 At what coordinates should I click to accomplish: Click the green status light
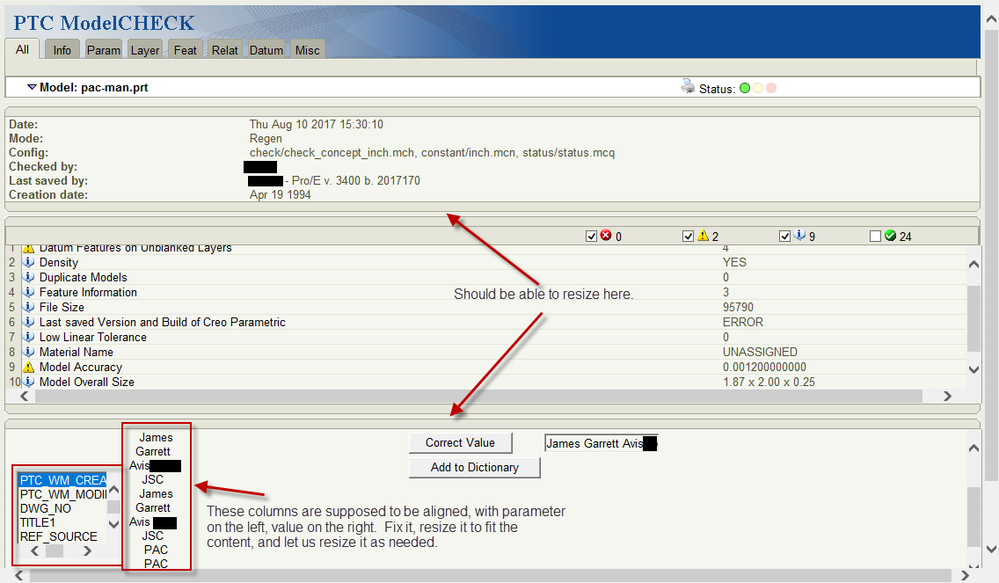click(744, 88)
